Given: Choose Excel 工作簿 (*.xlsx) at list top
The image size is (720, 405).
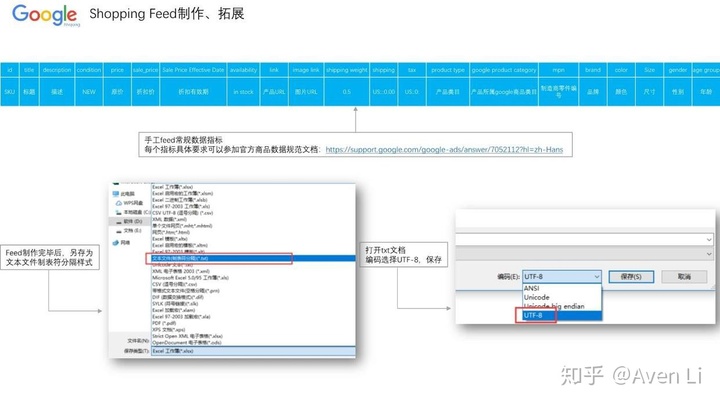Looking at the screenshot, I should tap(173, 187).
